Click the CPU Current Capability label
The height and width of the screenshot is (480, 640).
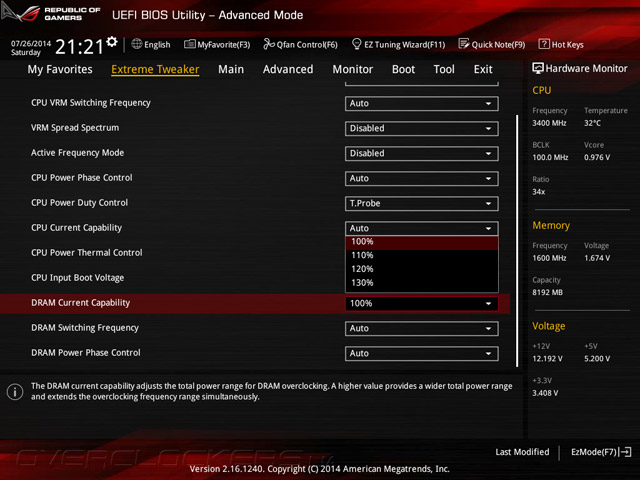[76, 228]
